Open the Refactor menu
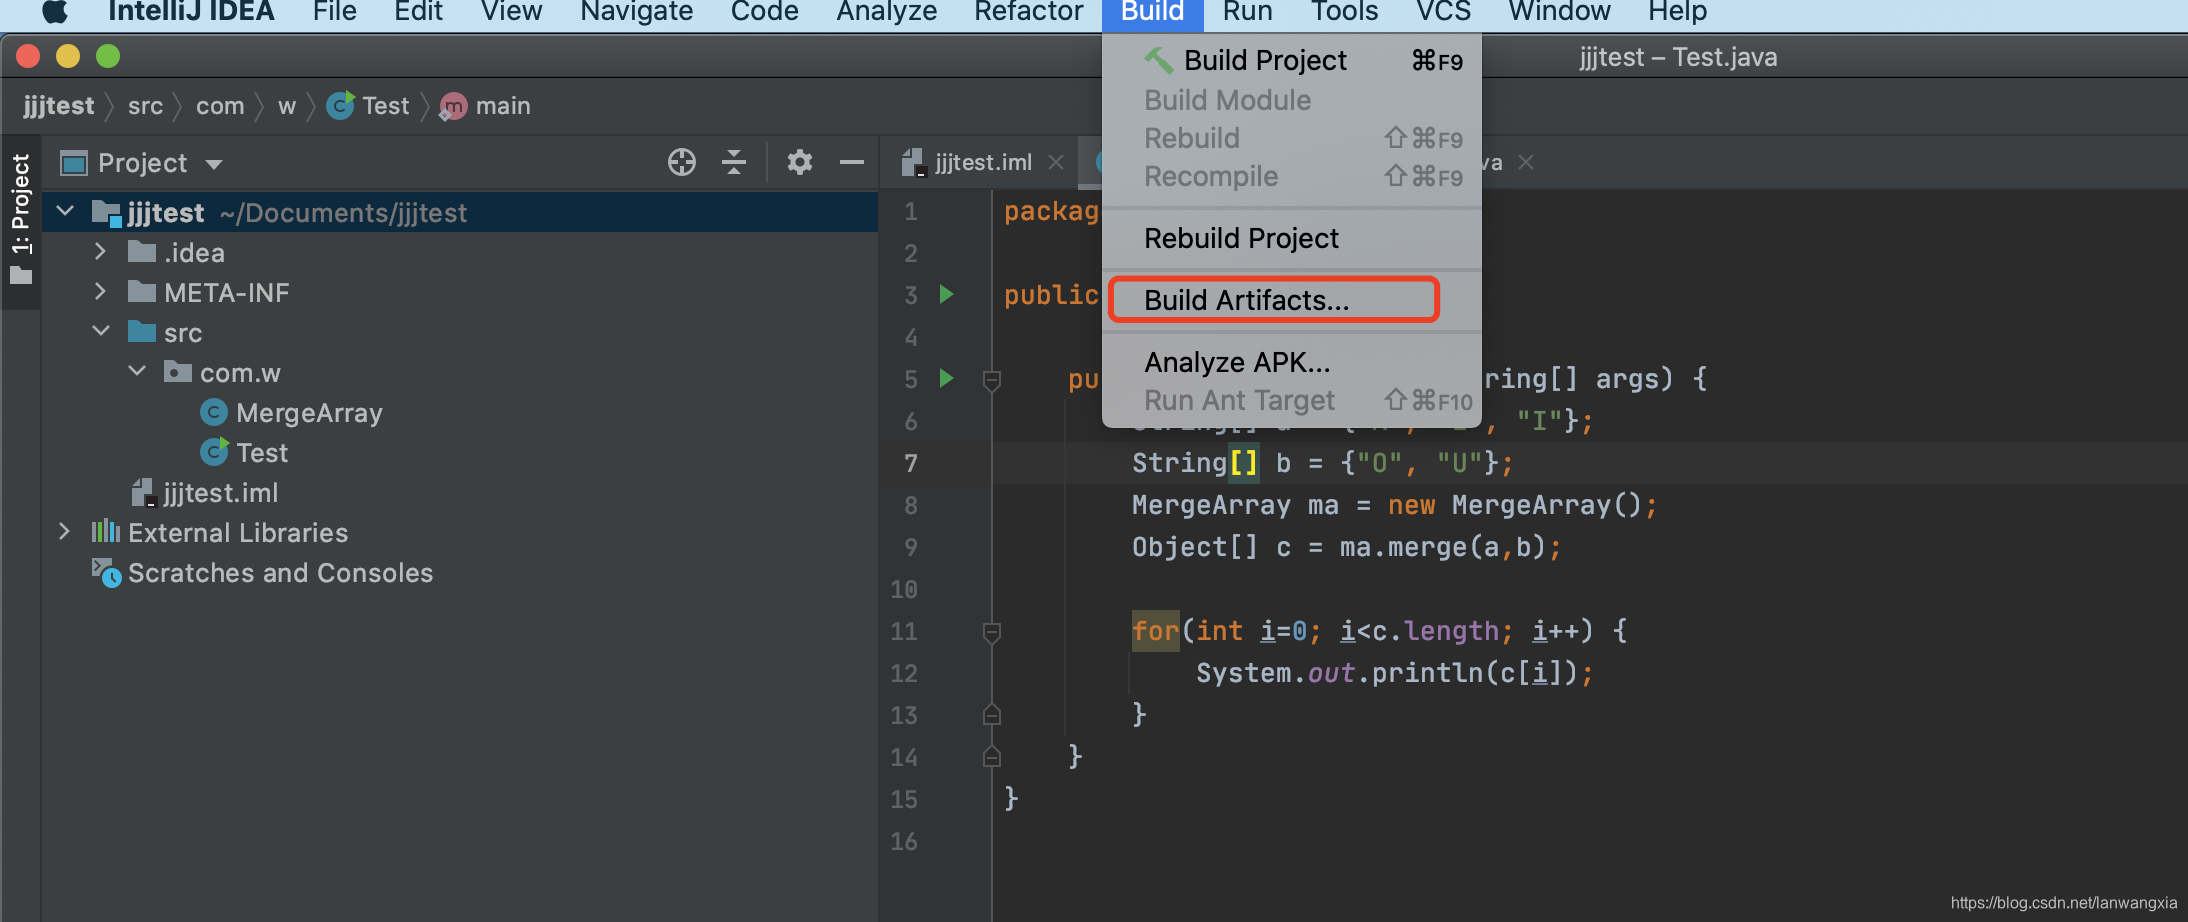The height and width of the screenshot is (922, 2188). point(1028,12)
